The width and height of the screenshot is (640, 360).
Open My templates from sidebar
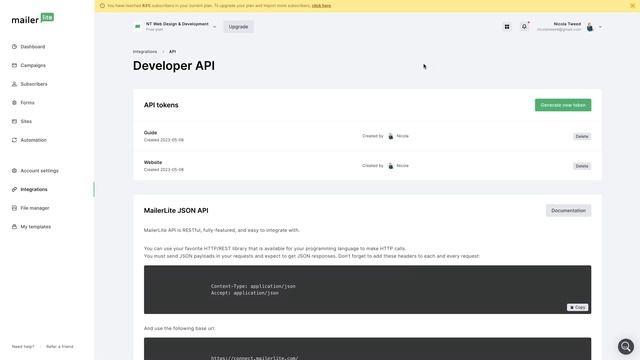[x=36, y=227]
